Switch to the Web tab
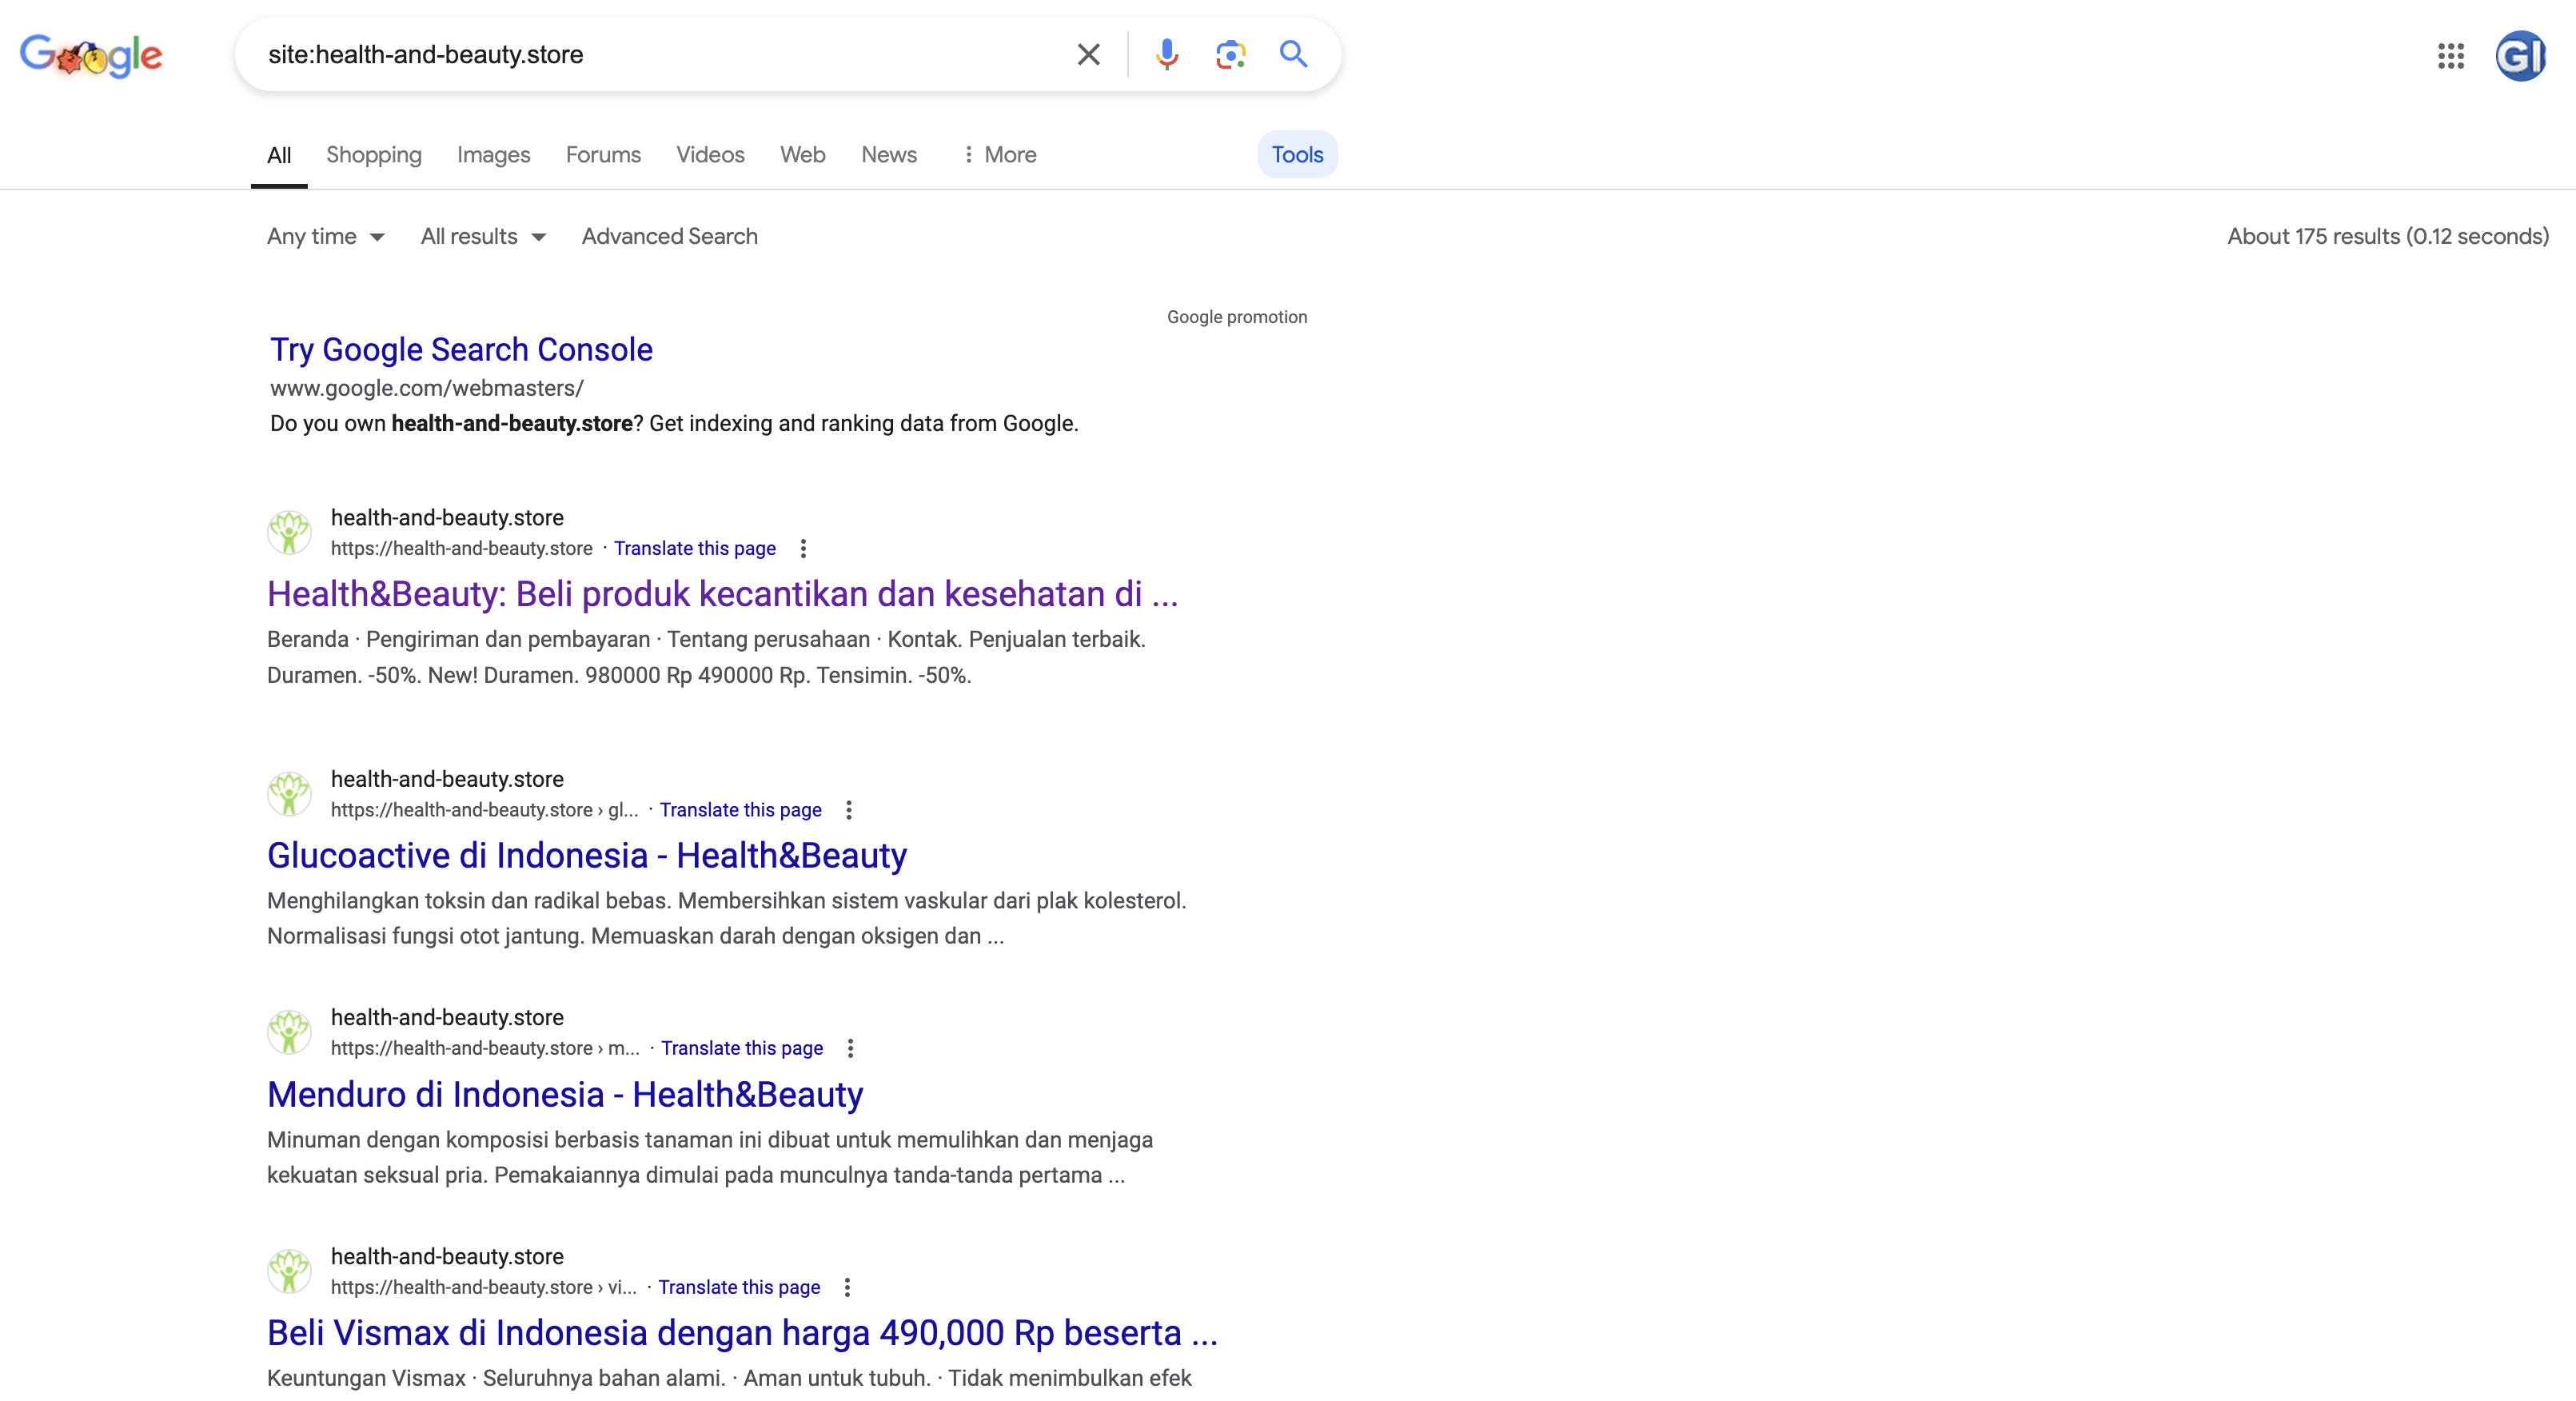Screen dimensions: 2576x1401 803,155
